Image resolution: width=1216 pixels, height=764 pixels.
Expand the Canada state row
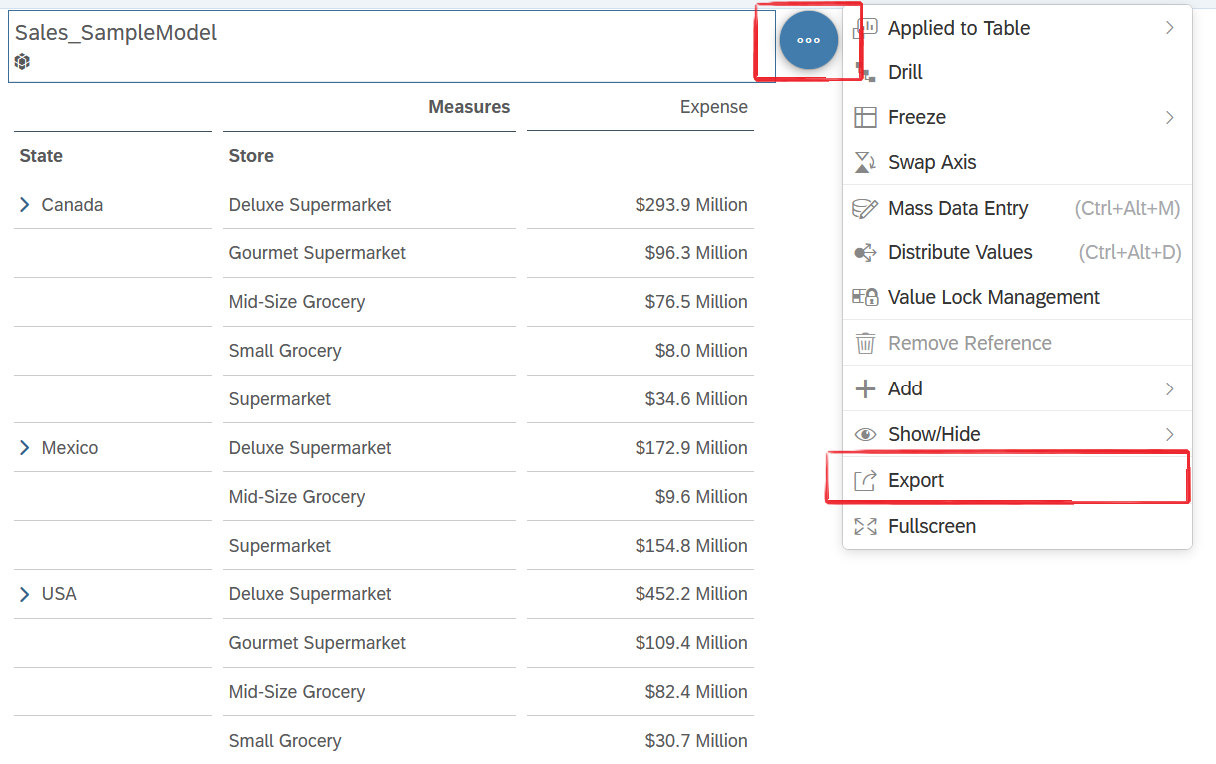click(25, 204)
